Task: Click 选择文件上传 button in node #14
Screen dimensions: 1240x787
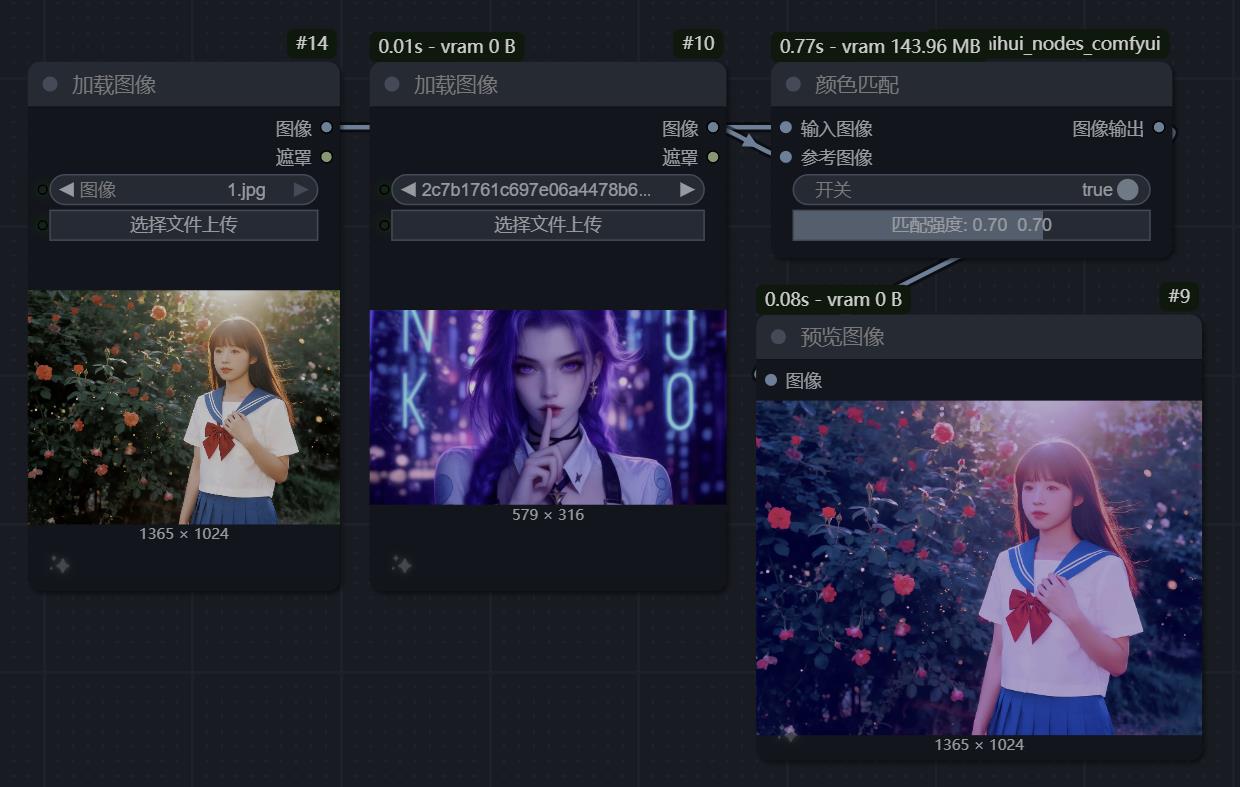Action: click(x=184, y=225)
